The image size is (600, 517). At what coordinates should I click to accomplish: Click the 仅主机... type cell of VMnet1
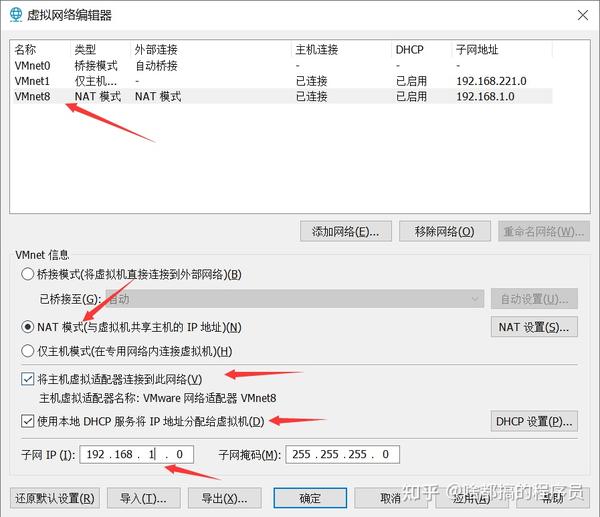click(96, 81)
